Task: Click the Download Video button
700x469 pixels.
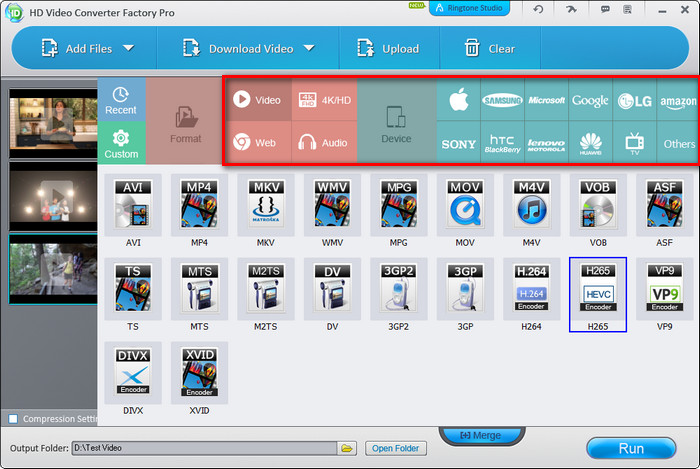Action: pyautogui.click(x=238, y=48)
